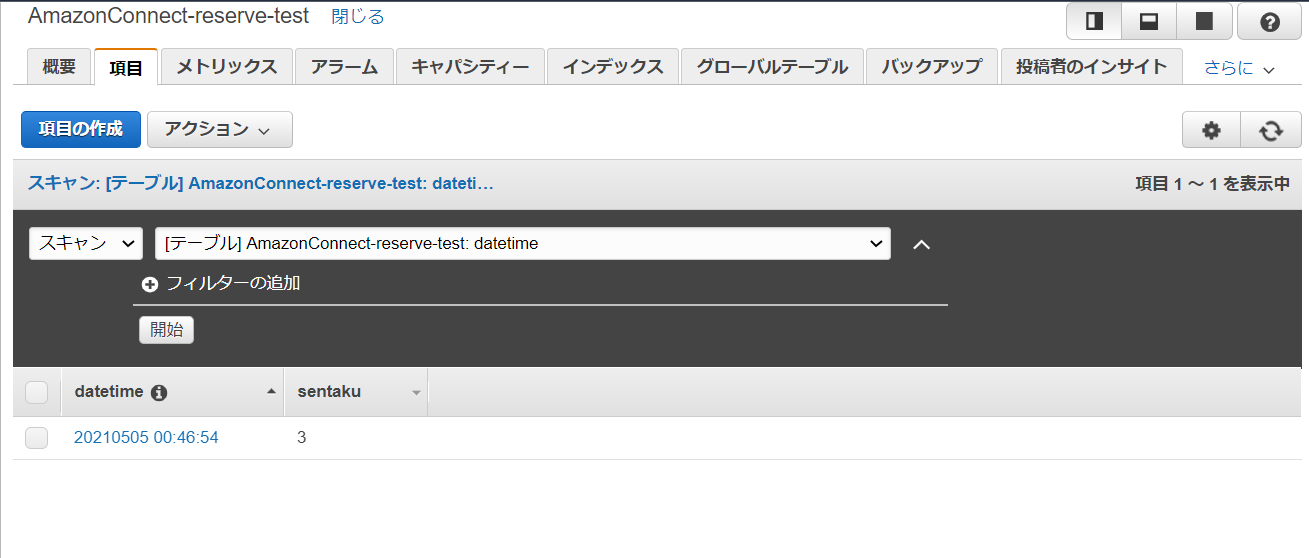Switch to the インデックス tab
The image size is (1309, 558).
pos(613,67)
